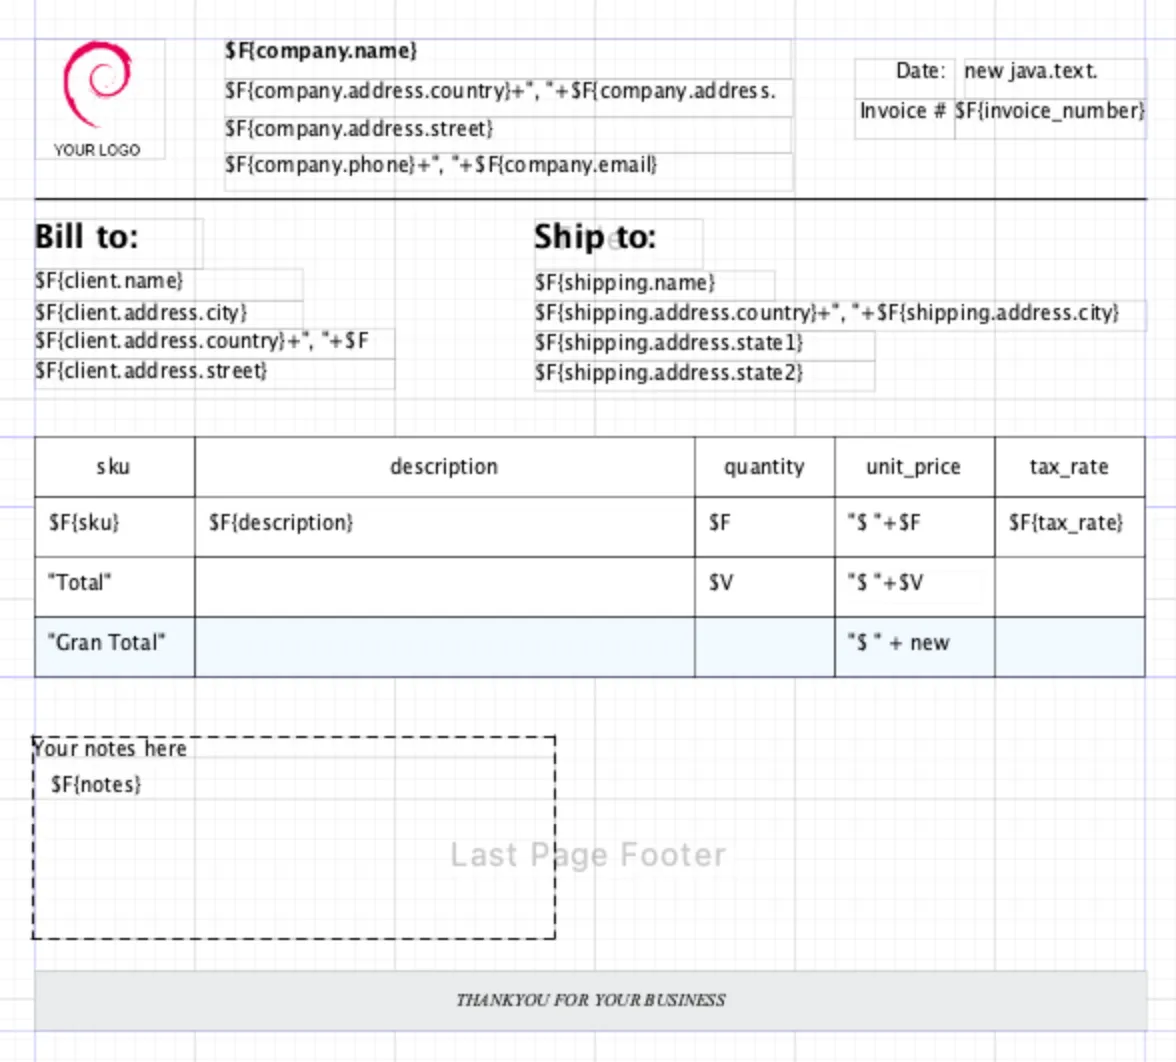Click the $F{shipping.name} field
Viewport: 1176px width, 1062px height.
[x=626, y=283]
